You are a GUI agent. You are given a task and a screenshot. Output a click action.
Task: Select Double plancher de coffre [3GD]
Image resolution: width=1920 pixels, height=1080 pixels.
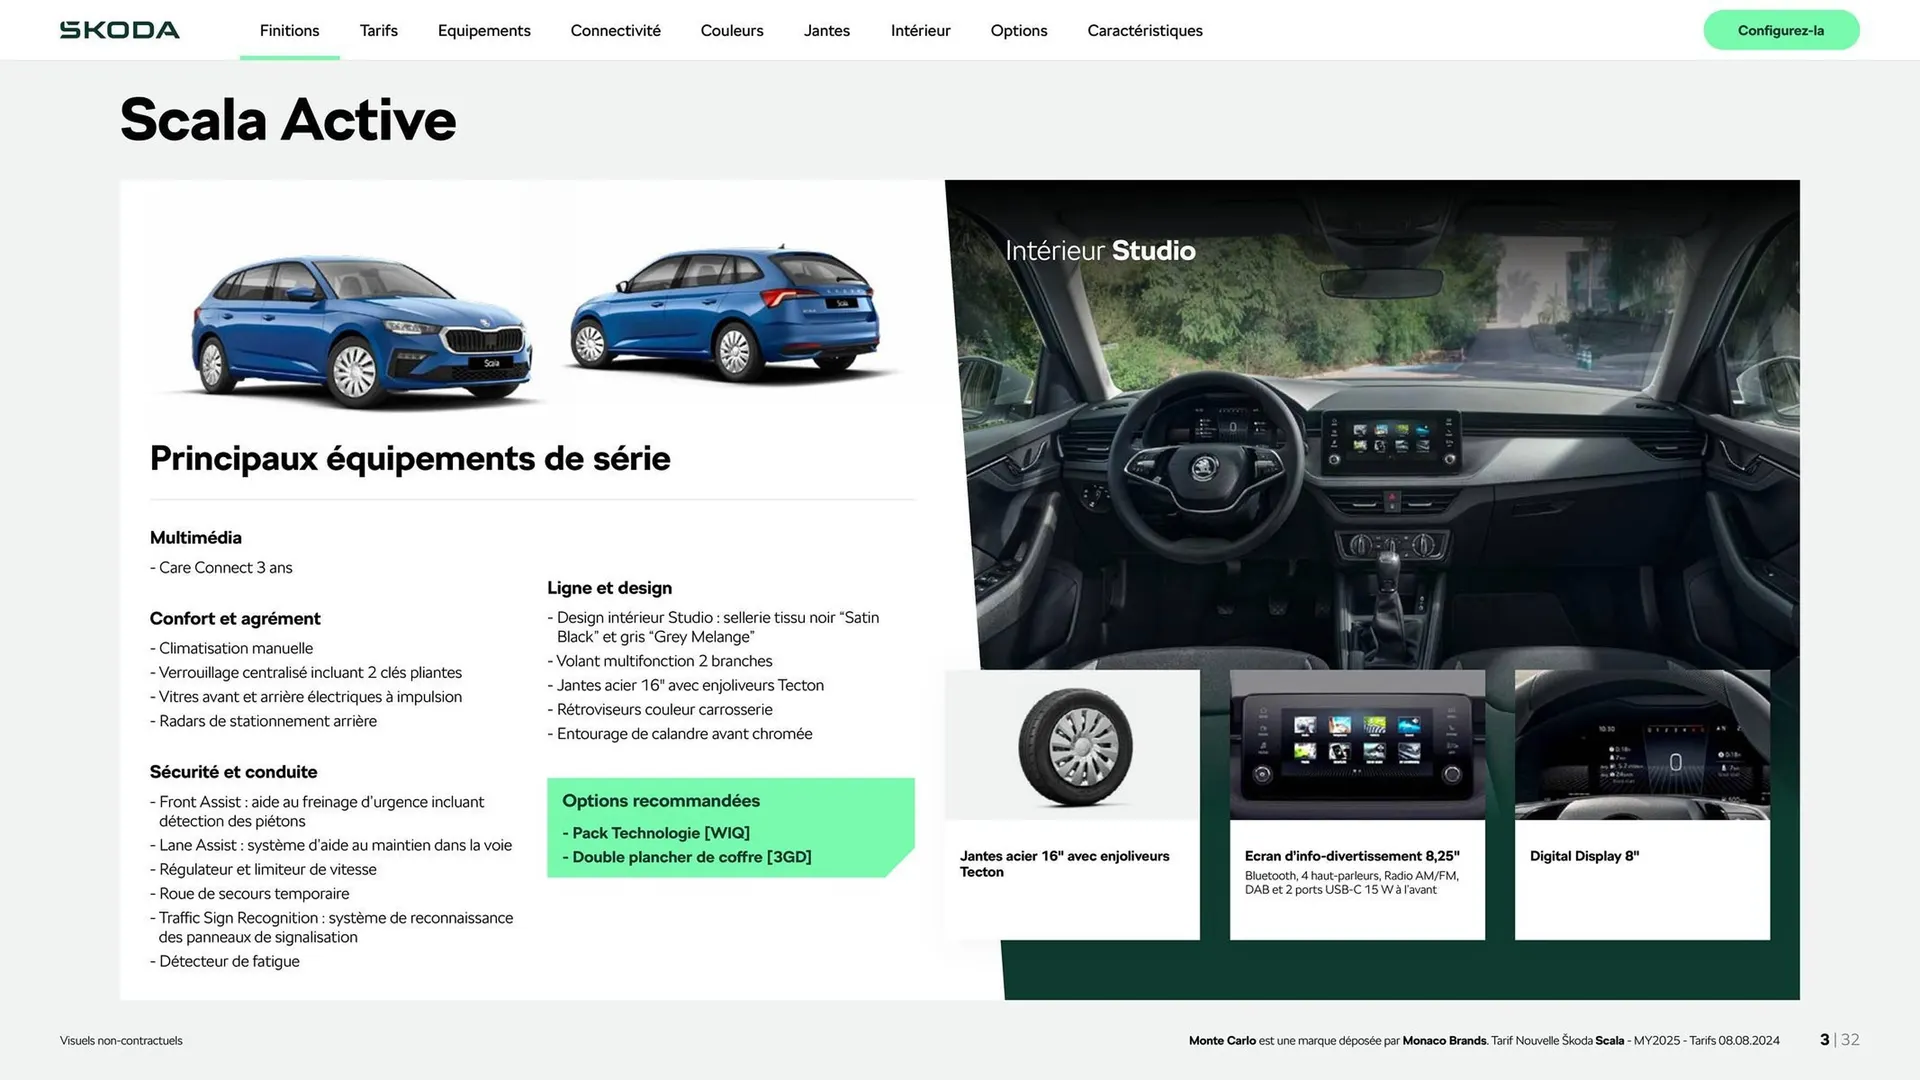[x=690, y=857]
